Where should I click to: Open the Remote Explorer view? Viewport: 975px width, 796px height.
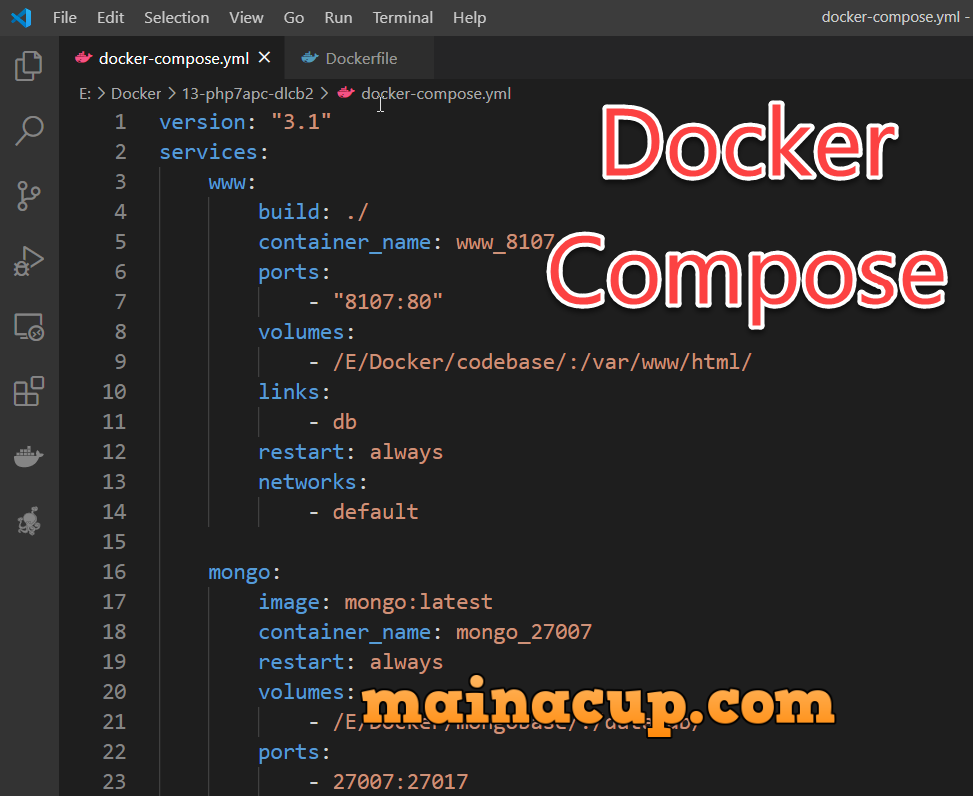[x=29, y=326]
